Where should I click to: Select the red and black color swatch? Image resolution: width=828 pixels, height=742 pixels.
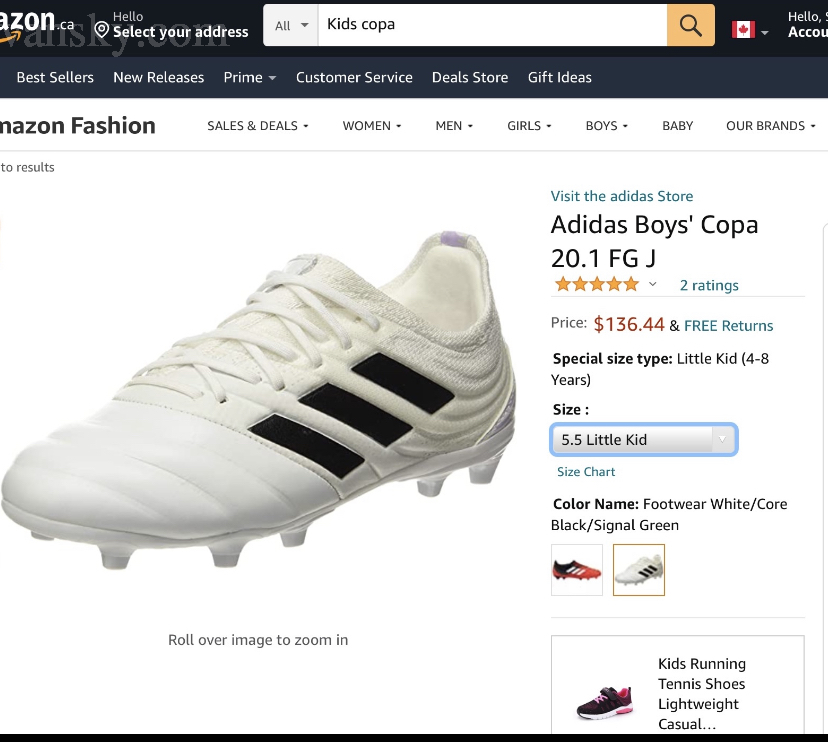tap(577, 570)
